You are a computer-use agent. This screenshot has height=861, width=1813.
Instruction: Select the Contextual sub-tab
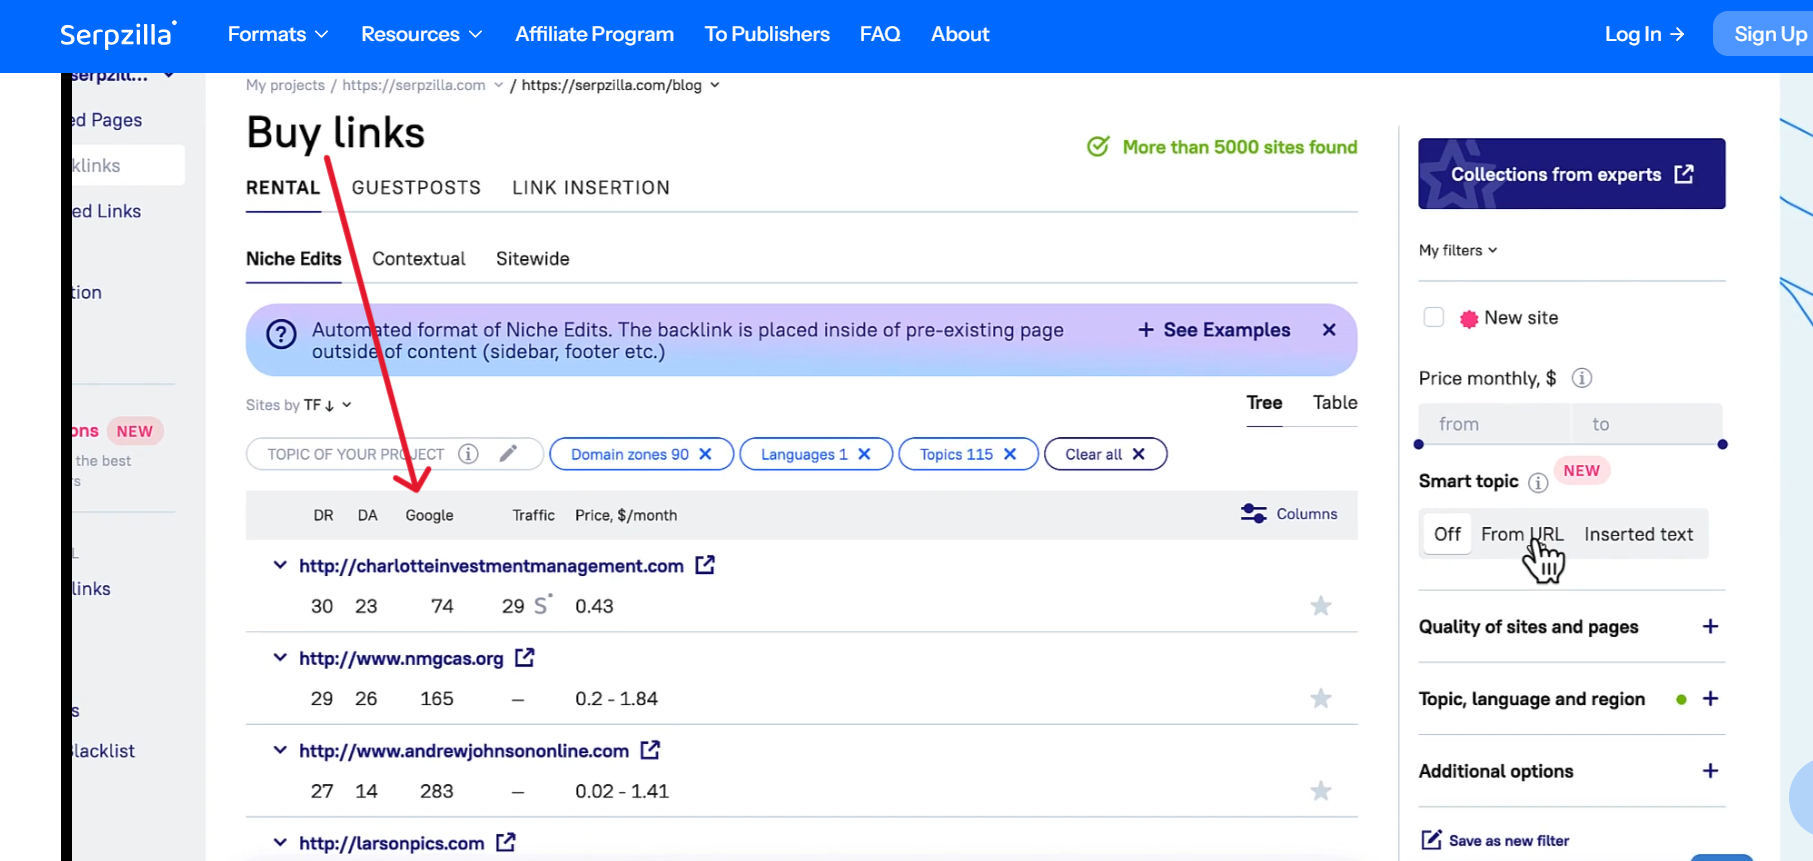click(419, 259)
